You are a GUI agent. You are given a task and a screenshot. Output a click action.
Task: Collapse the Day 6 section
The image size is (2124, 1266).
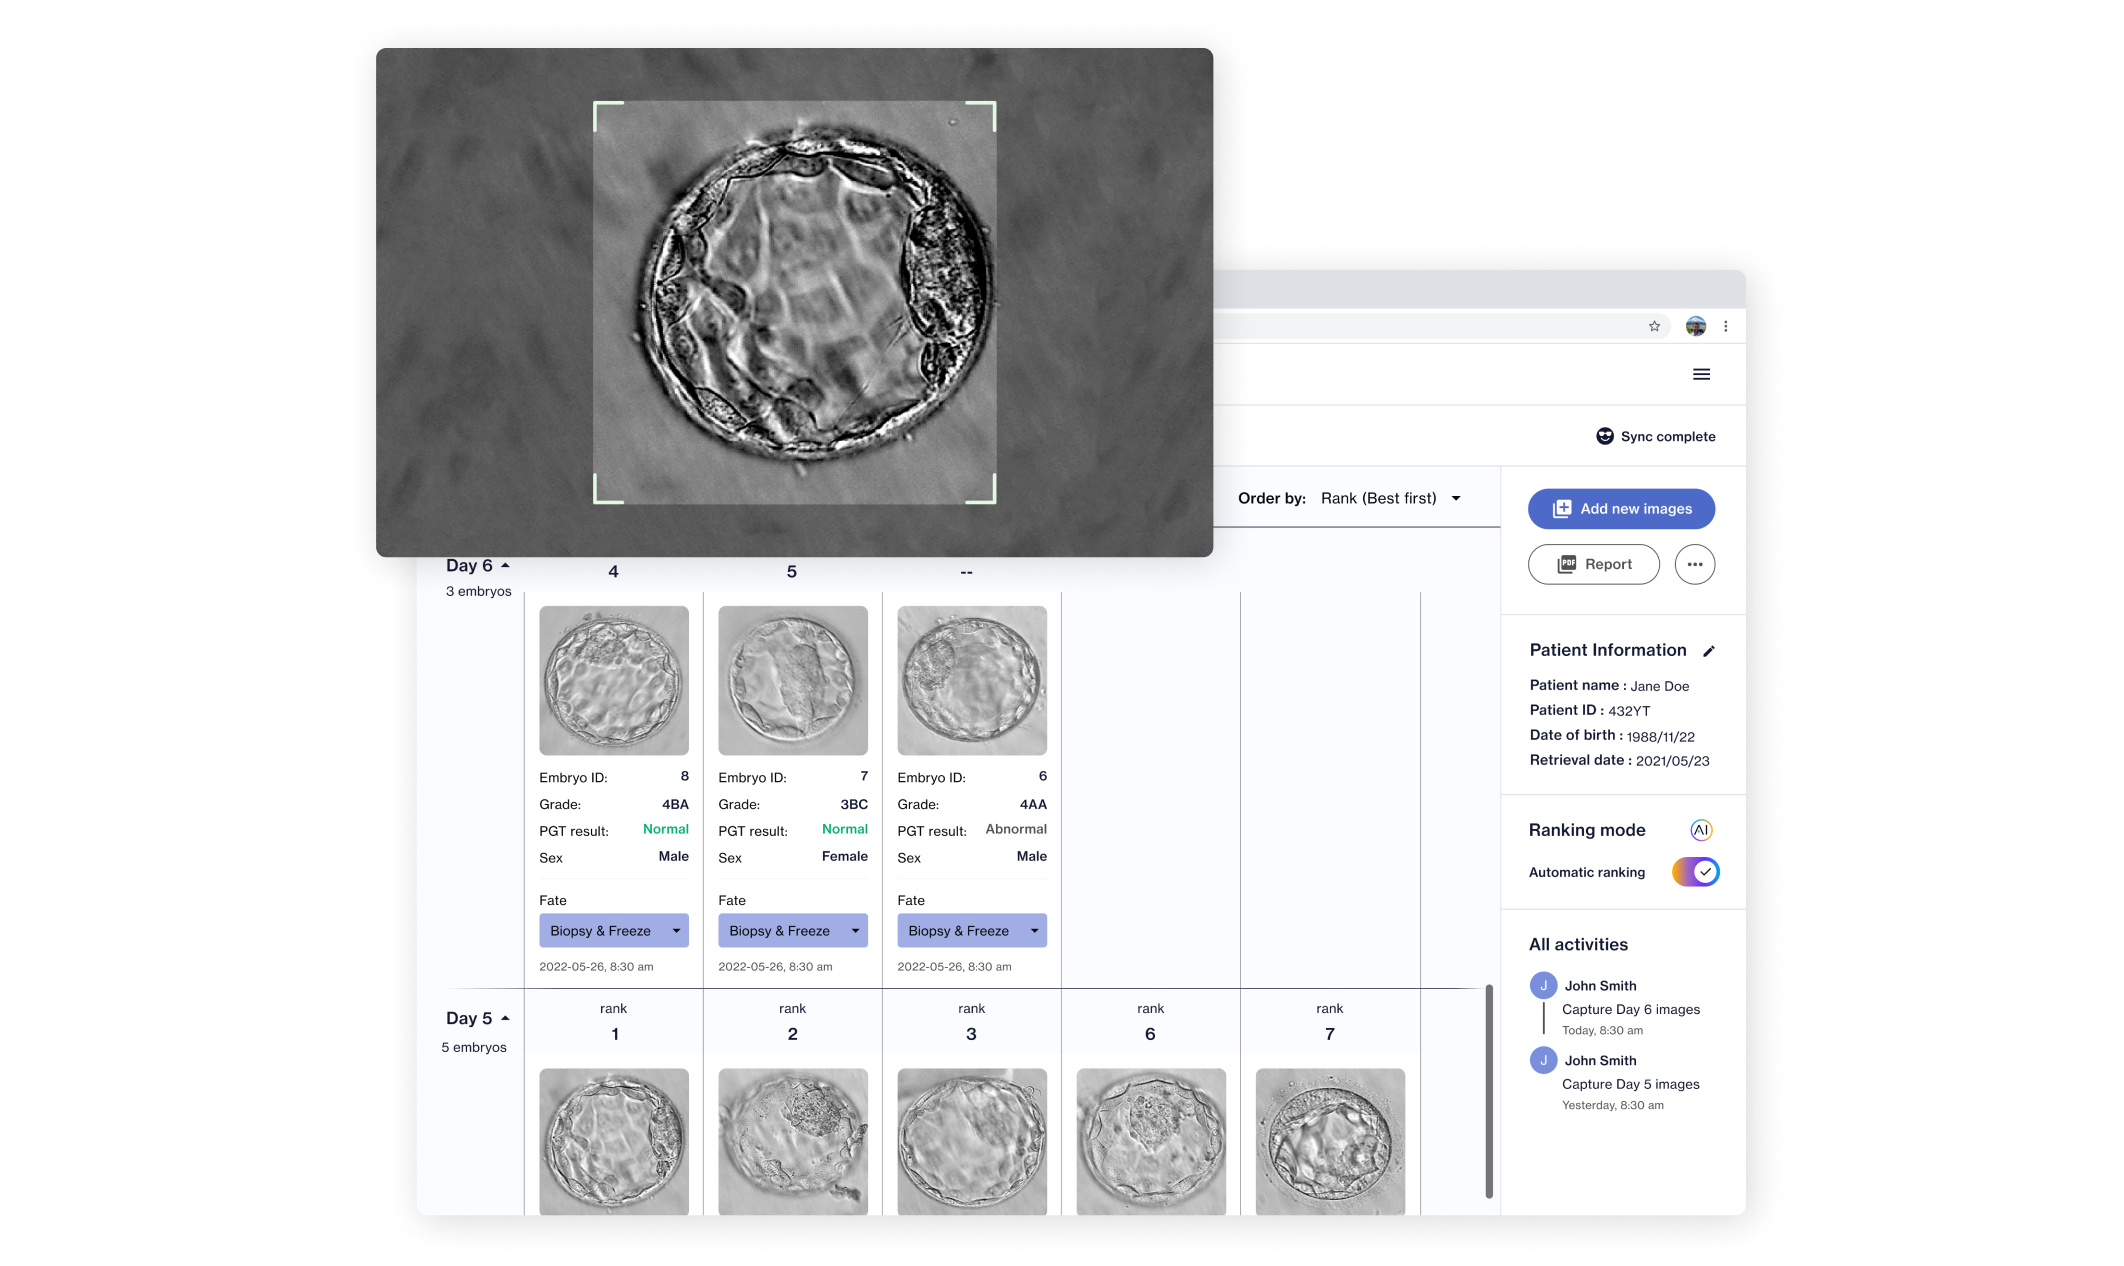[505, 566]
